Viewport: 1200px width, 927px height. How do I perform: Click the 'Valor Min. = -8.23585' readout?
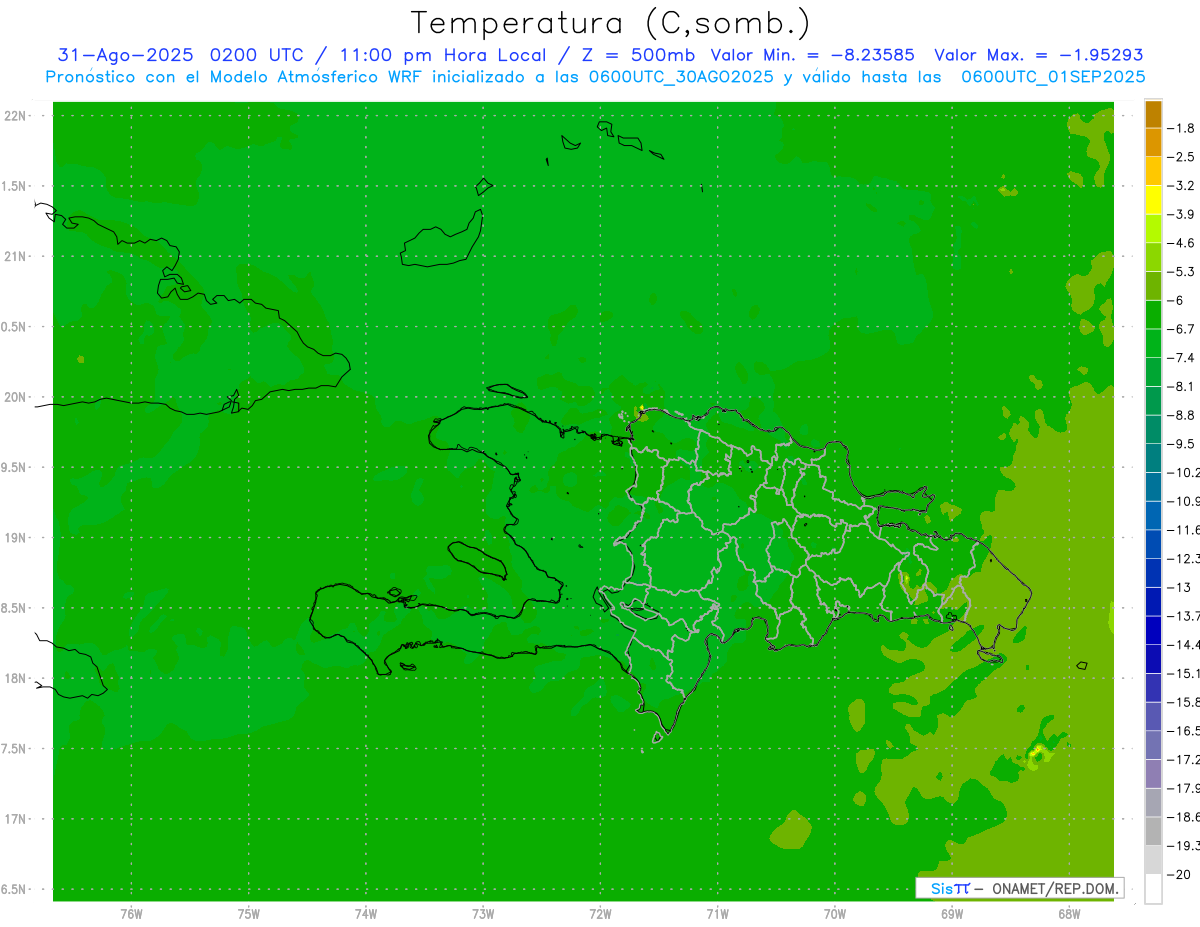point(812,55)
